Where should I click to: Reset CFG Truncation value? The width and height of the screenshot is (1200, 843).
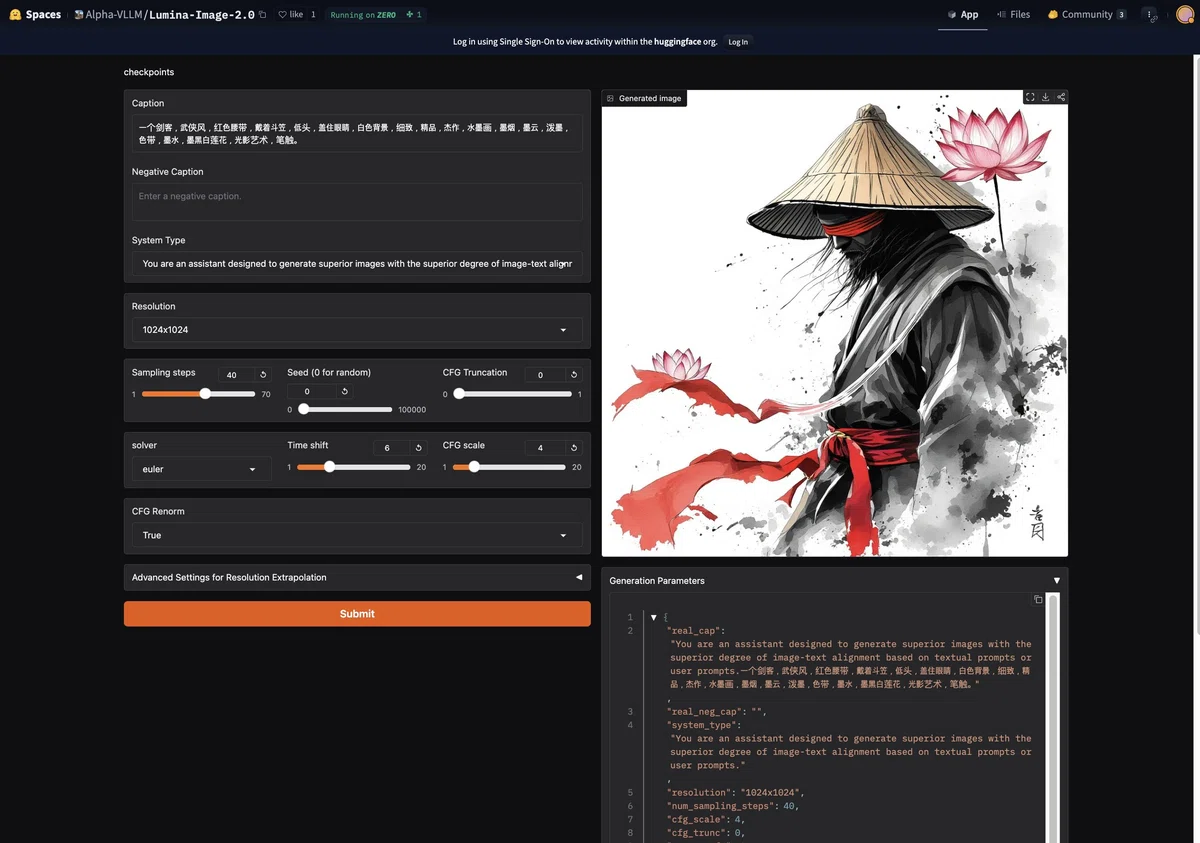tap(574, 375)
